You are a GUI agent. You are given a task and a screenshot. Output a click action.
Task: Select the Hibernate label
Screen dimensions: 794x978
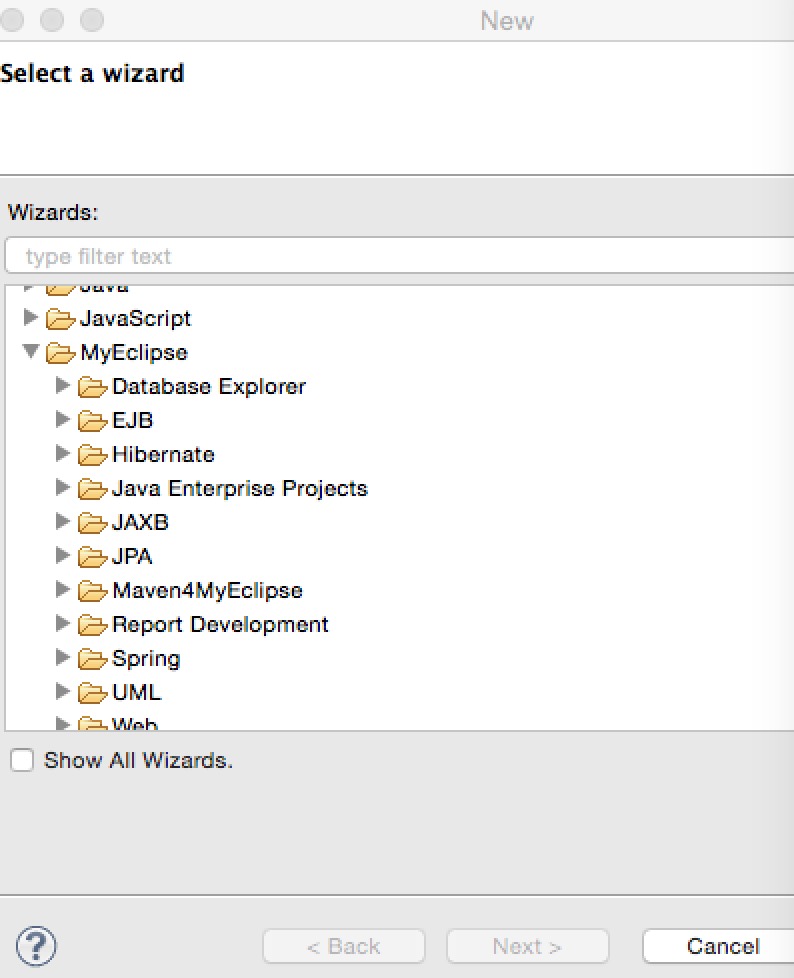click(163, 455)
